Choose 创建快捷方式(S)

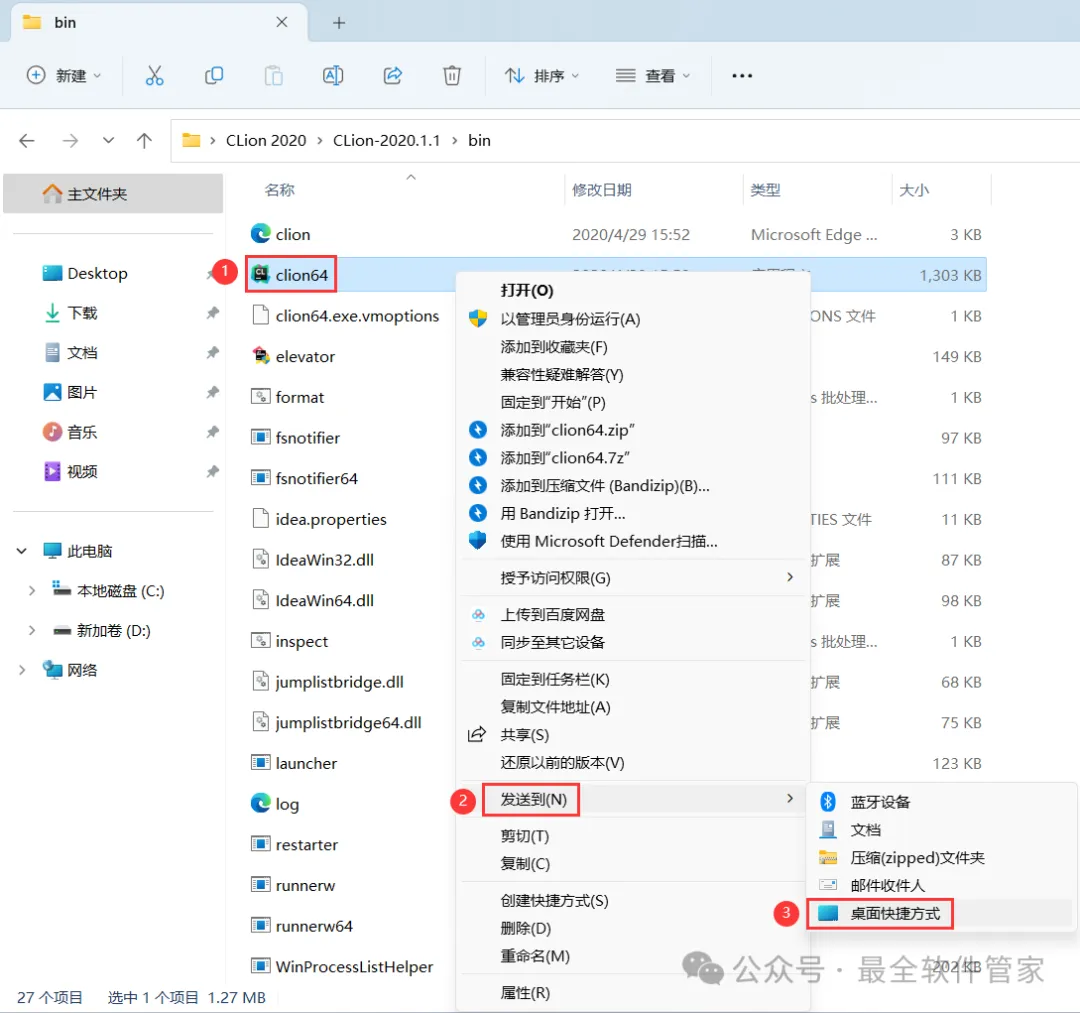pyautogui.click(x=554, y=901)
